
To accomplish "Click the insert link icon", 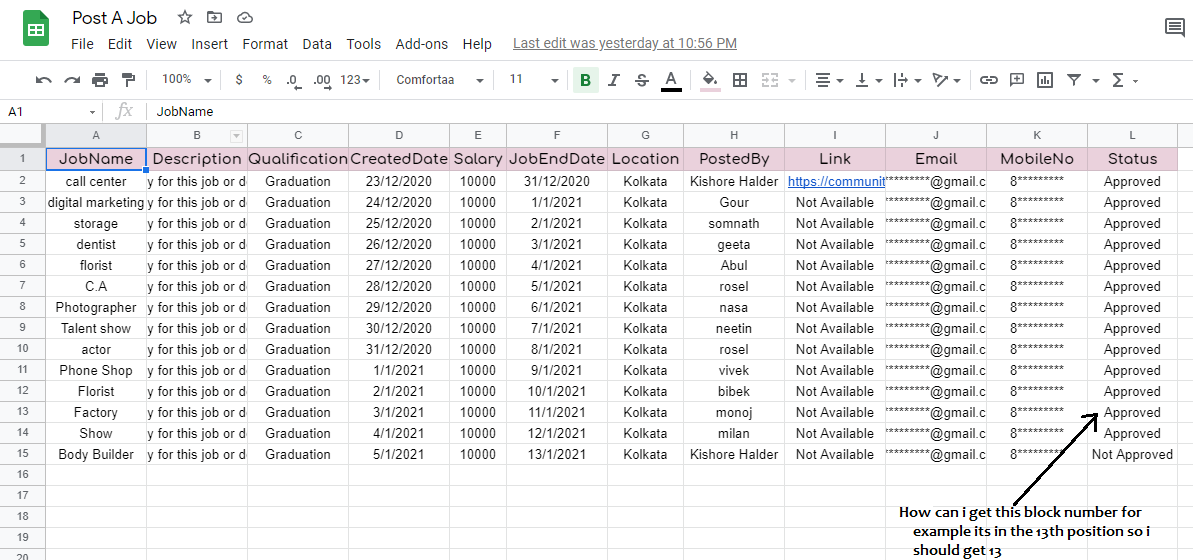I will pos(988,80).
